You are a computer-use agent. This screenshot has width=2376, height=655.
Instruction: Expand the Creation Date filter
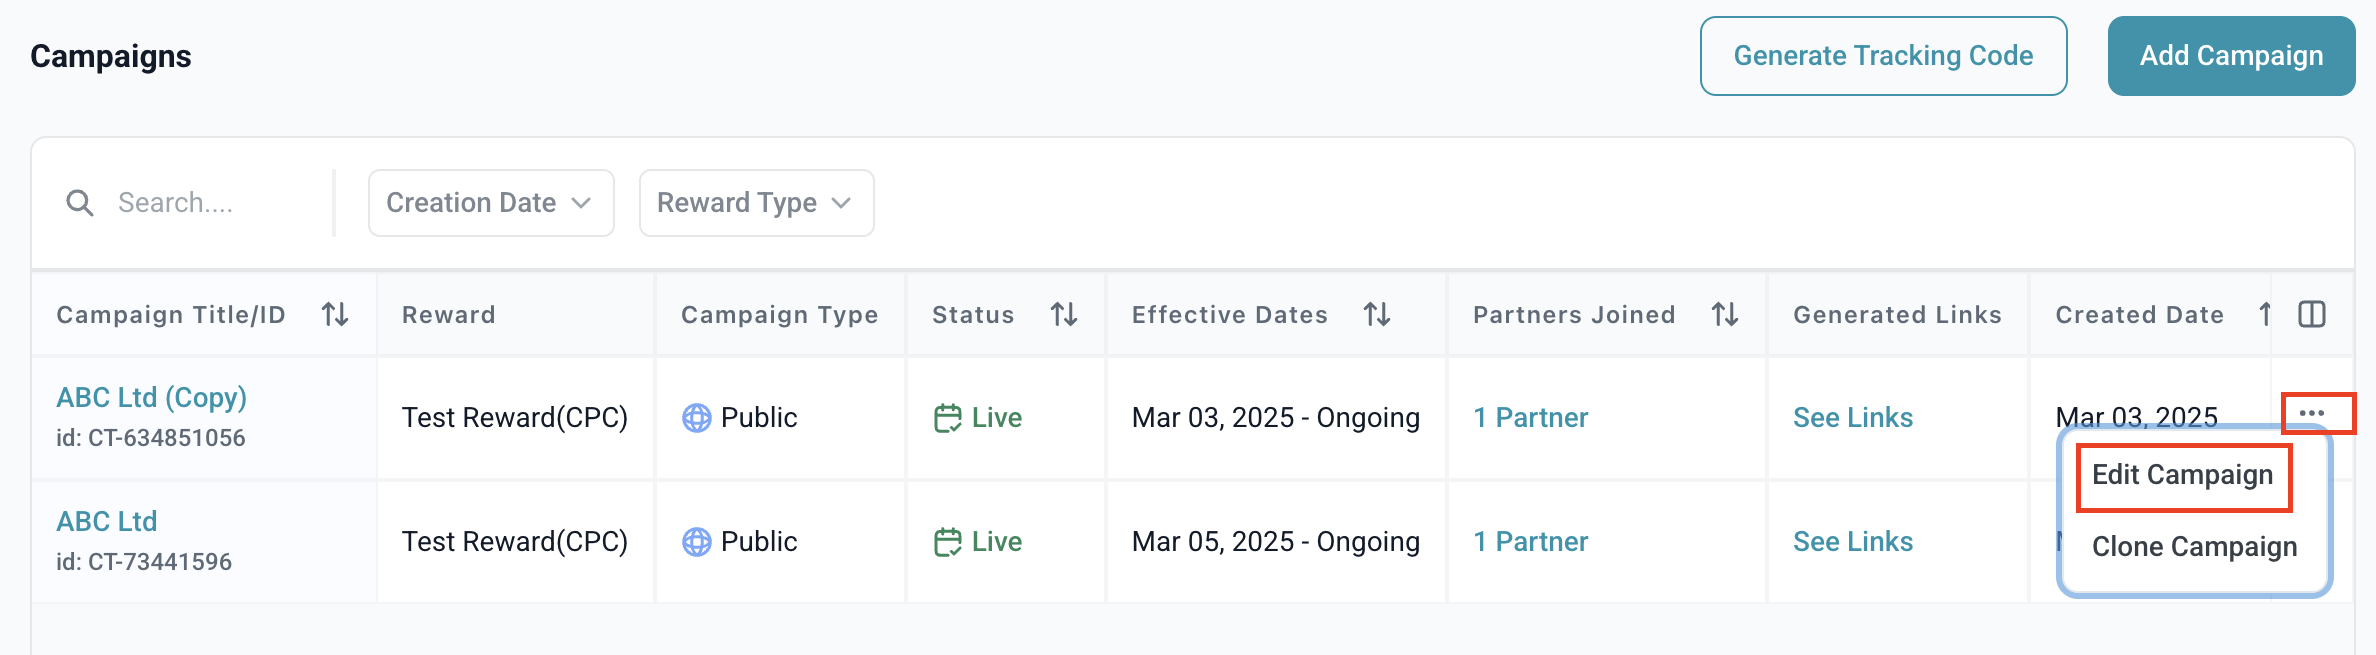pos(490,203)
